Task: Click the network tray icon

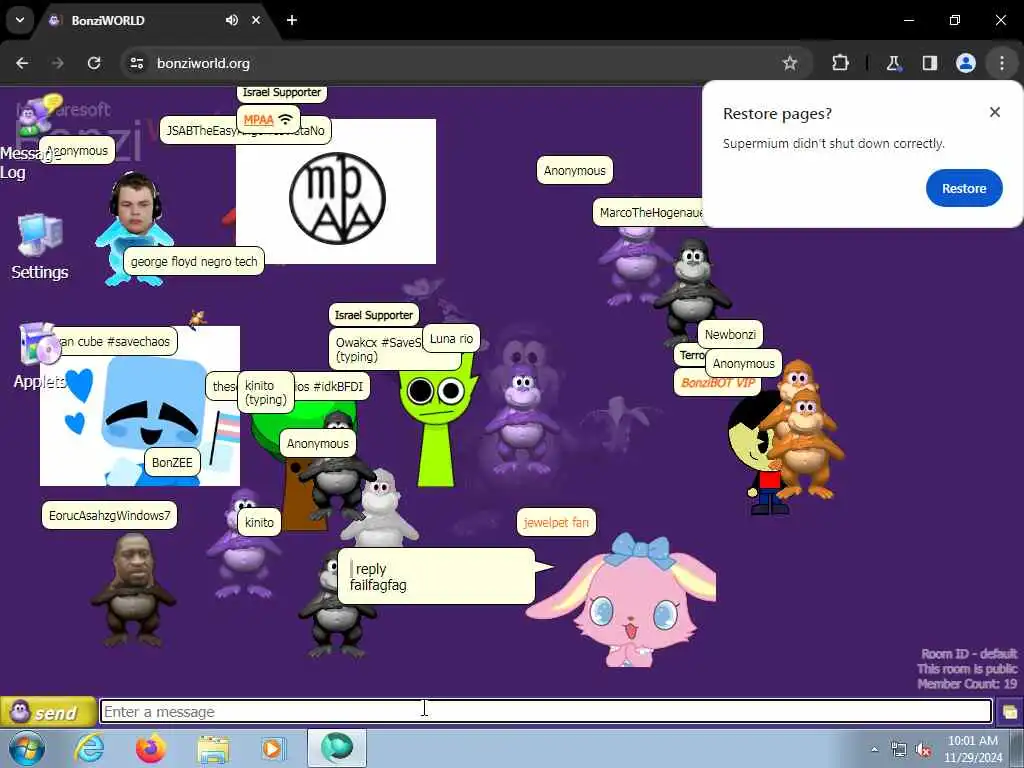Action: click(899, 750)
